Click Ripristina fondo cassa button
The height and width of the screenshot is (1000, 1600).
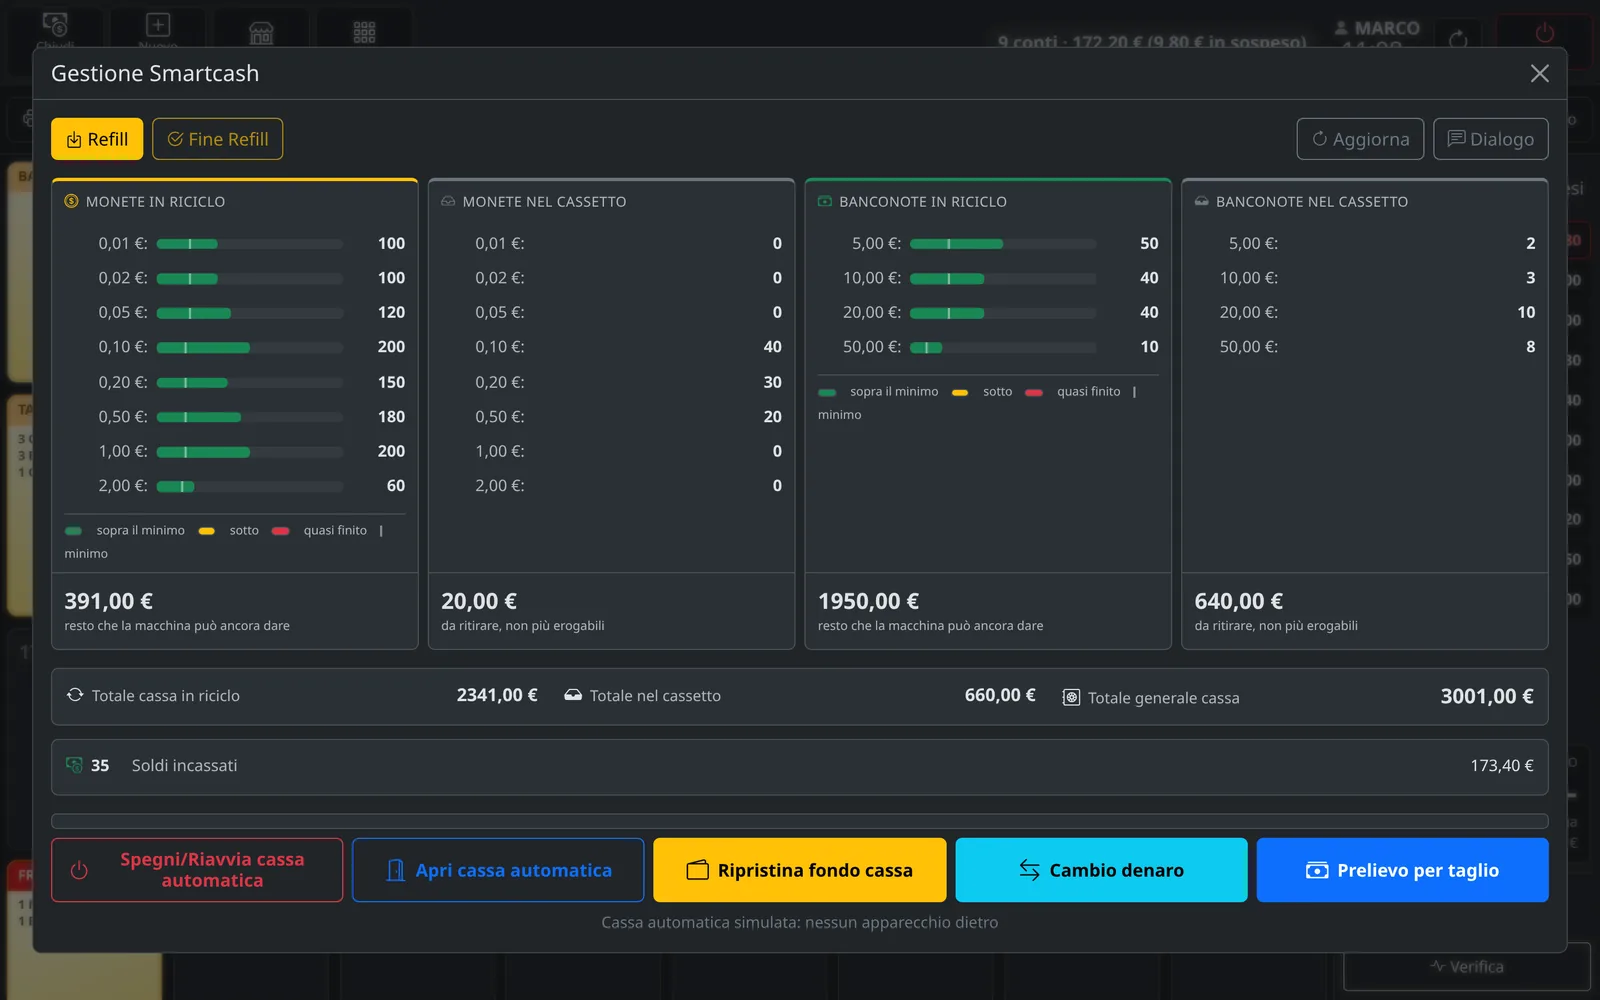(800, 870)
